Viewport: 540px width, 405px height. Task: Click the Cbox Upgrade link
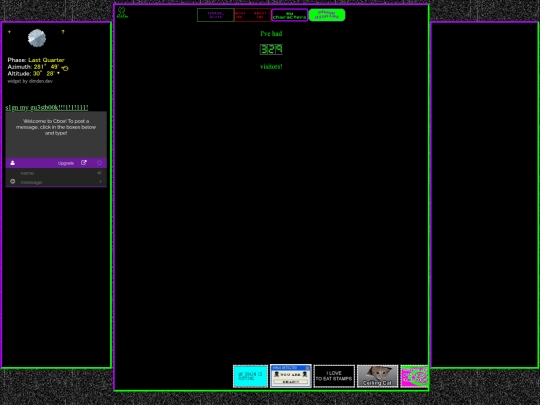pyautogui.click(x=66, y=163)
